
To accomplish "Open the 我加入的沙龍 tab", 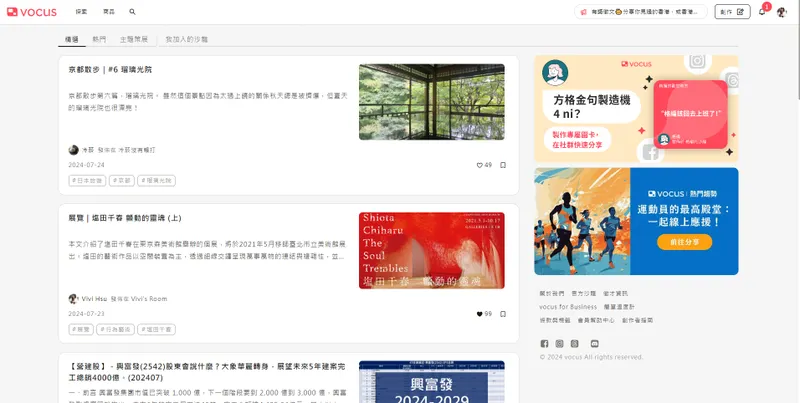I will click(187, 39).
